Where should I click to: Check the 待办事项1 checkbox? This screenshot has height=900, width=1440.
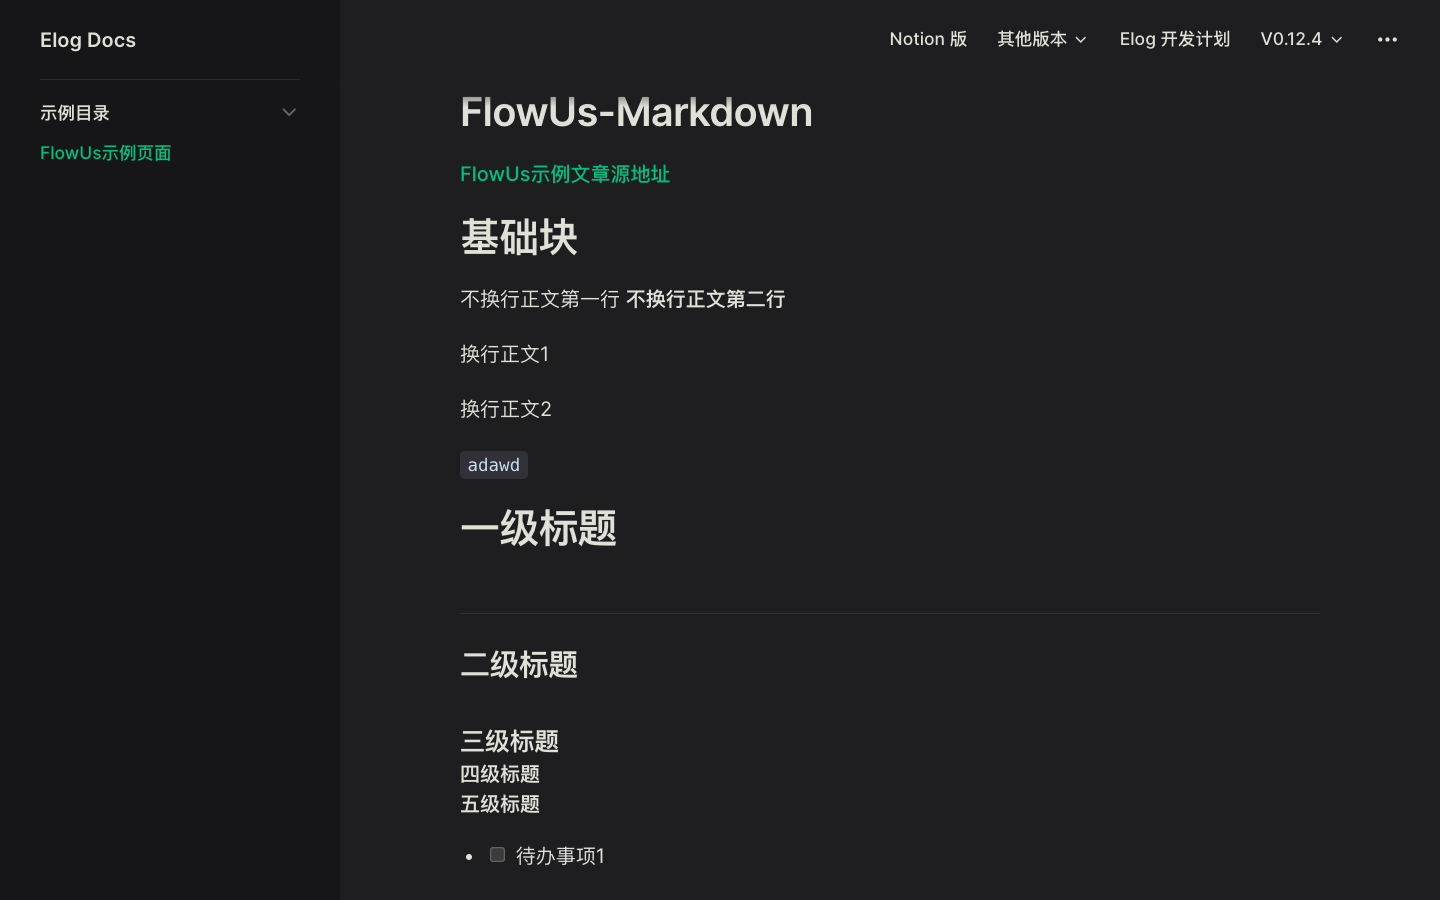497,855
